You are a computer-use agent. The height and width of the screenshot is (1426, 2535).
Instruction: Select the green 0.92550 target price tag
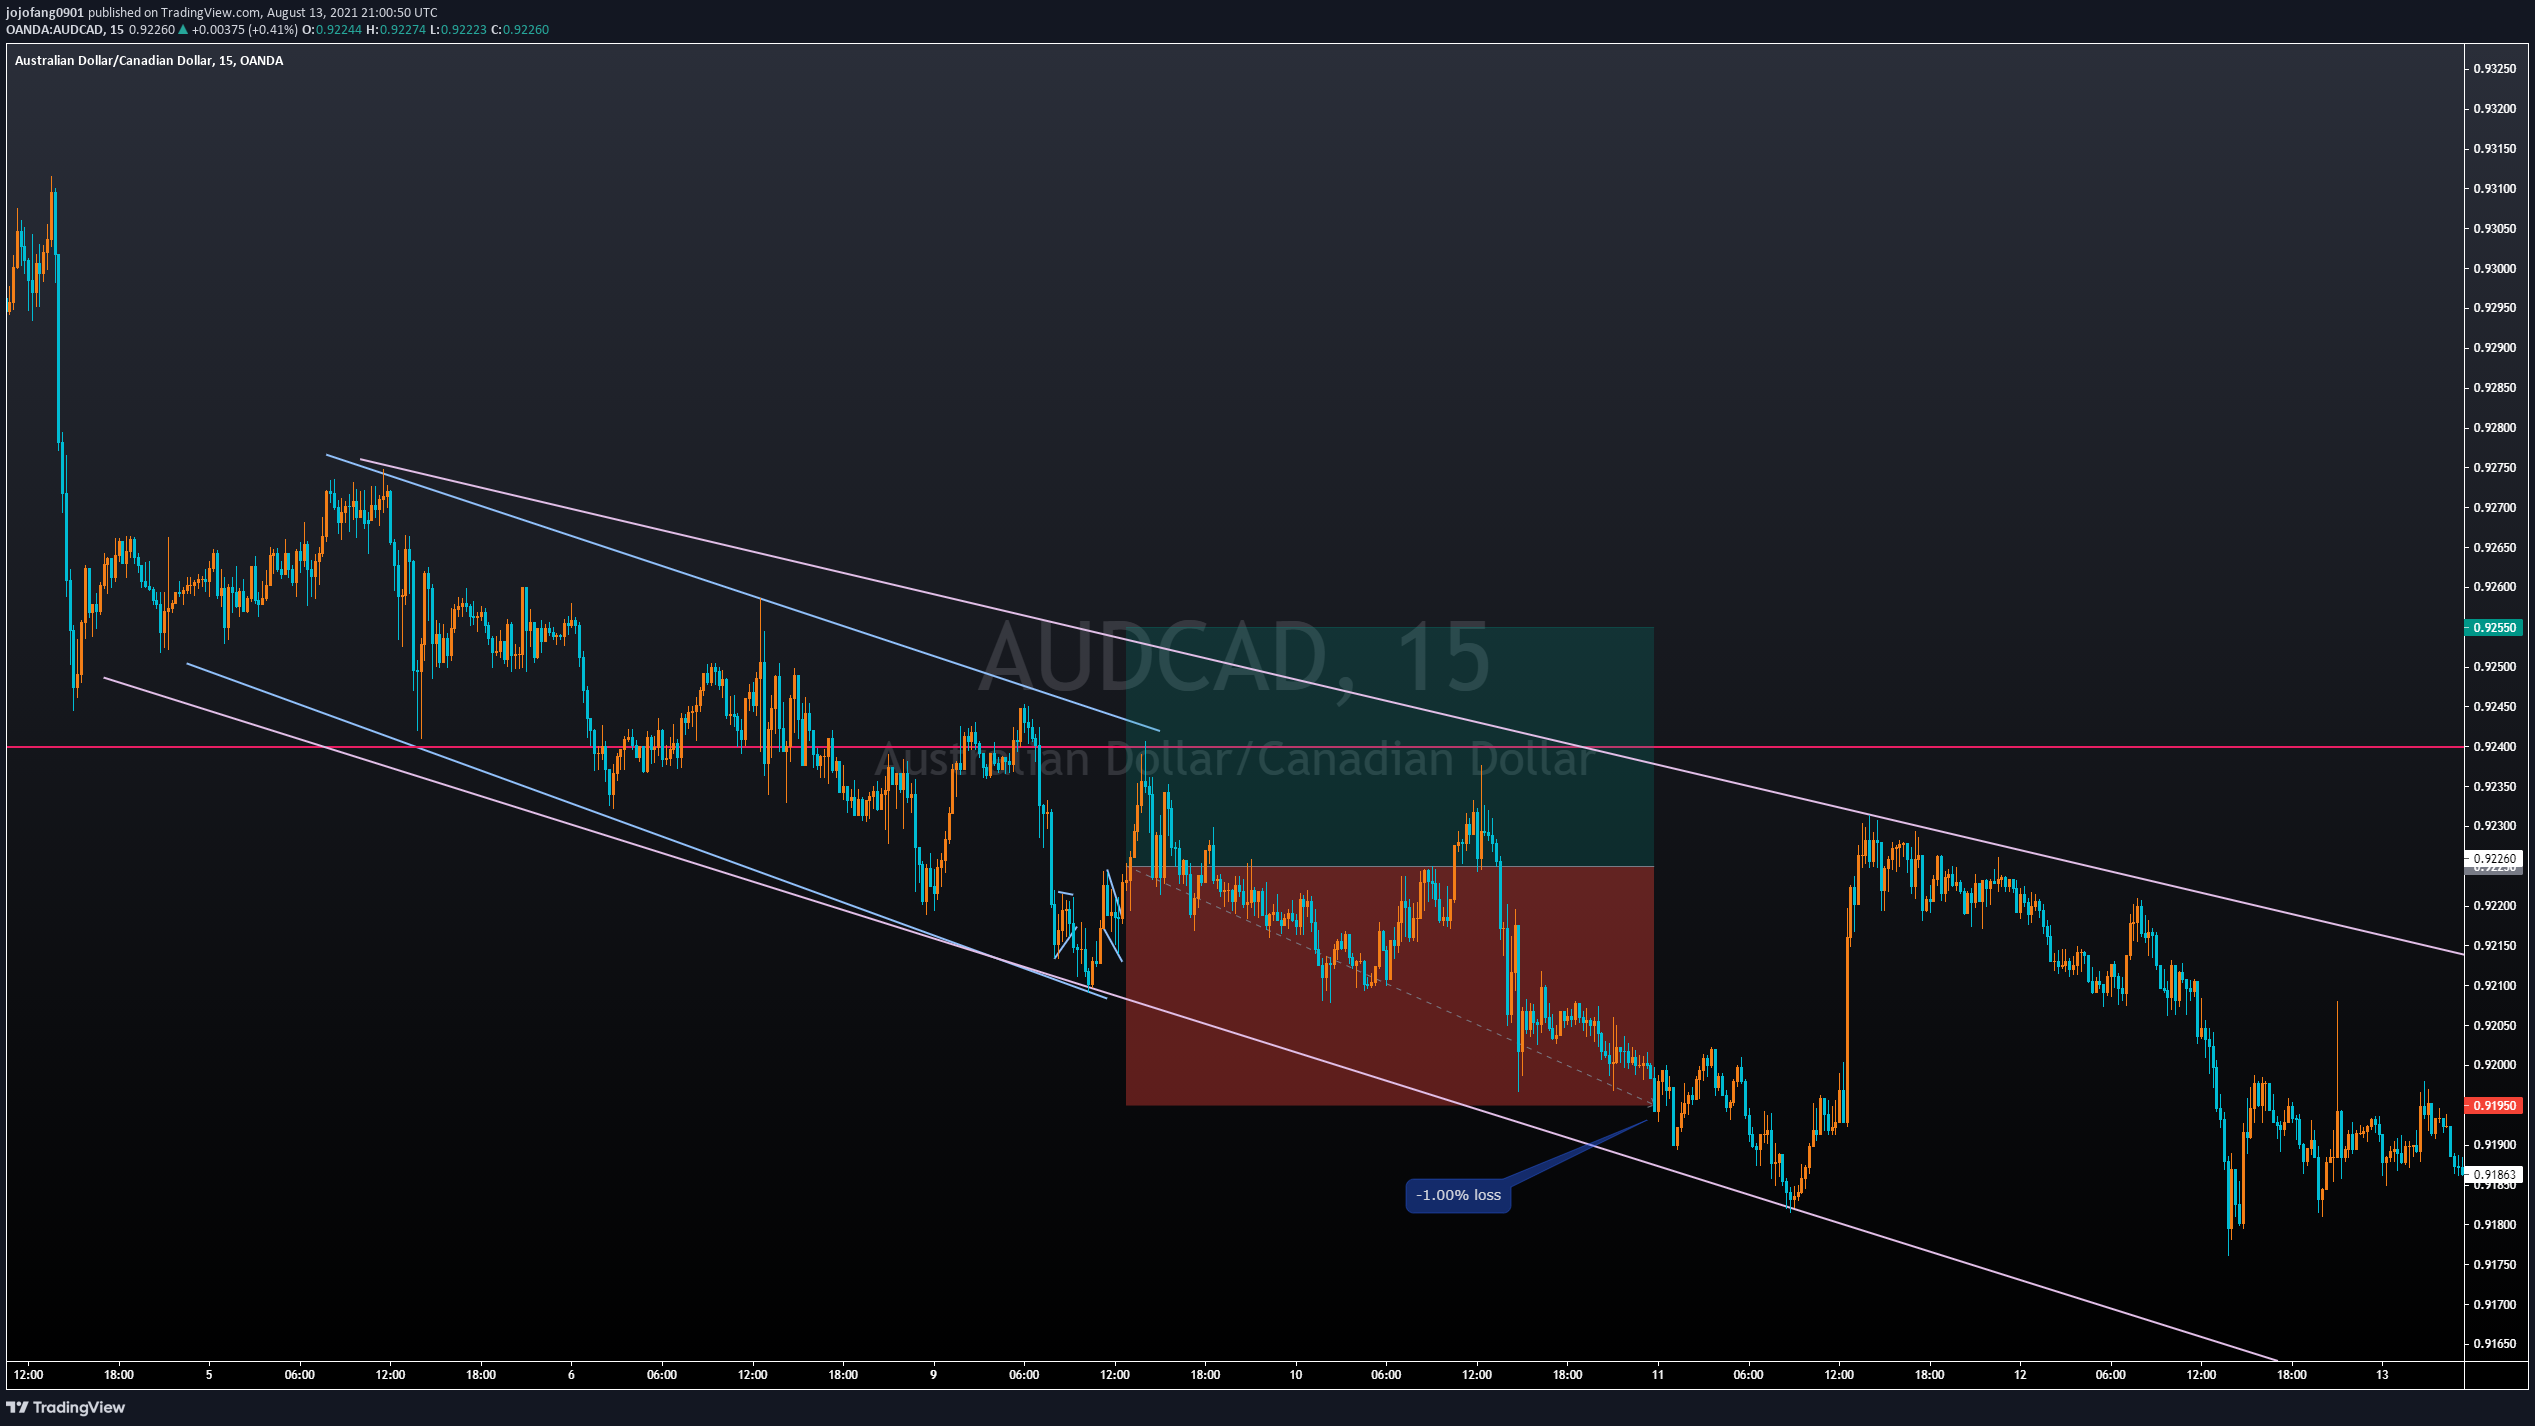[x=2494, y=628]
